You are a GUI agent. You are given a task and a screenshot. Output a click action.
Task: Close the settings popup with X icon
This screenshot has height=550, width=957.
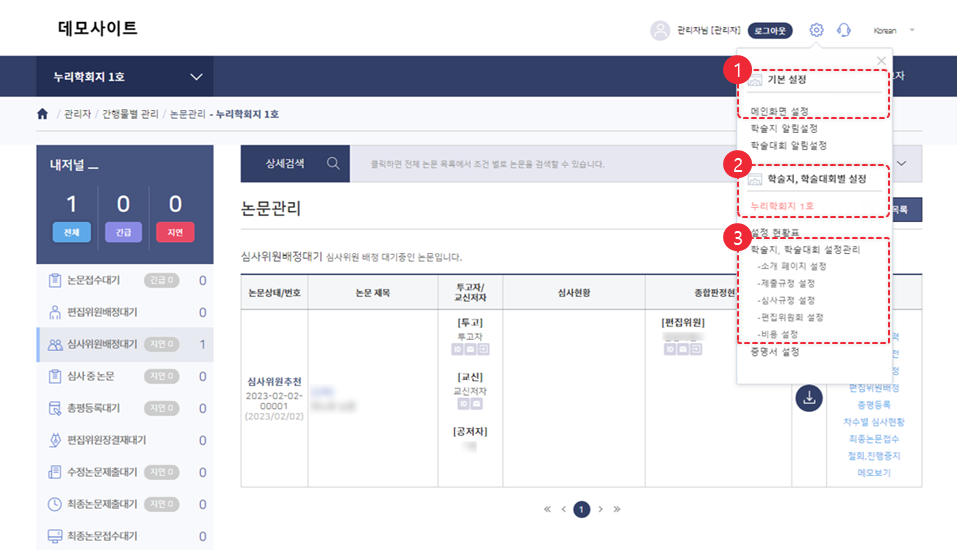[x=881, y=61]
